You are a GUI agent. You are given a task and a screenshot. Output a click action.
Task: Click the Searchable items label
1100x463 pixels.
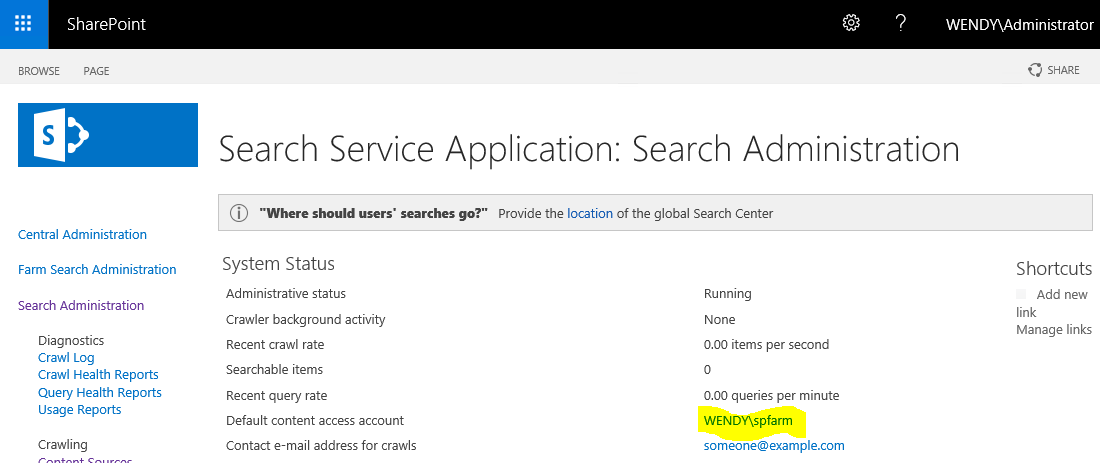(274, 369)
